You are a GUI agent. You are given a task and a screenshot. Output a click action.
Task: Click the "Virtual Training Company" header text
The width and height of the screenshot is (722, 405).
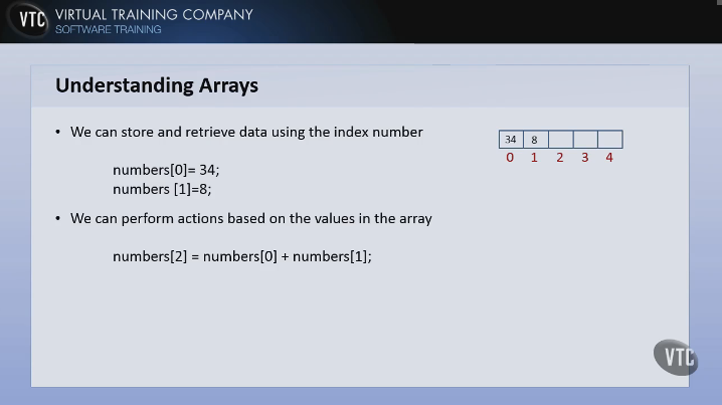[154, 15]
